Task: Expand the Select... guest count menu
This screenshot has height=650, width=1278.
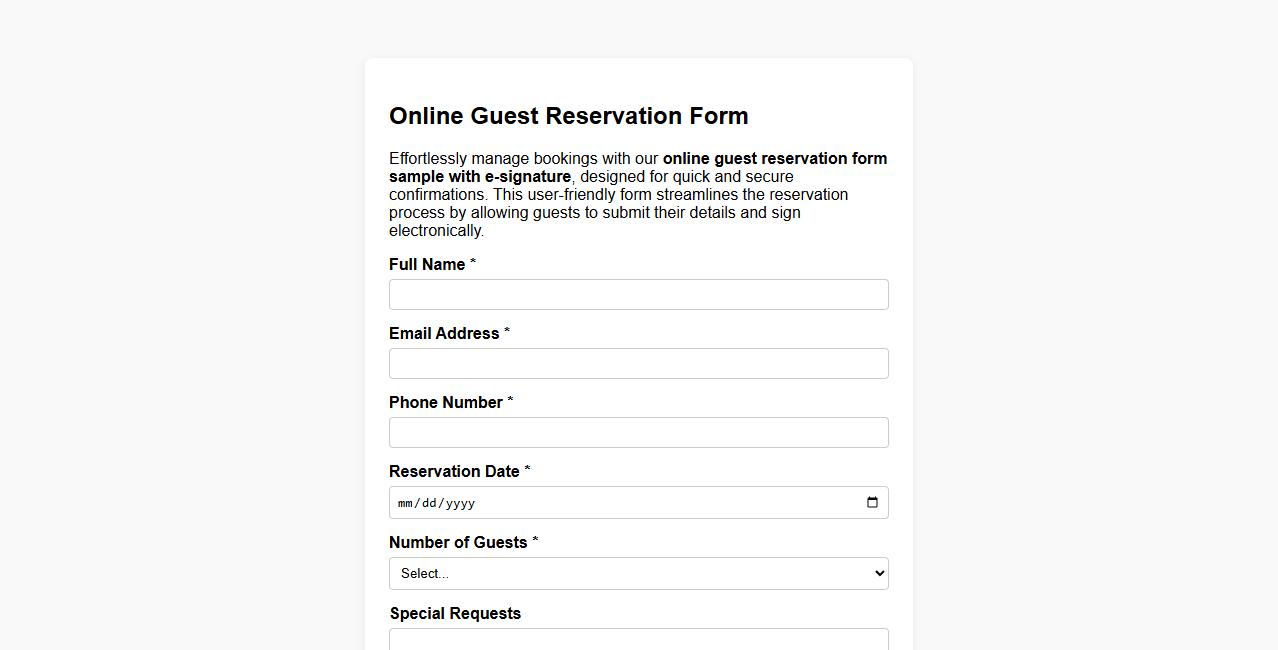Action: (639, 573)
